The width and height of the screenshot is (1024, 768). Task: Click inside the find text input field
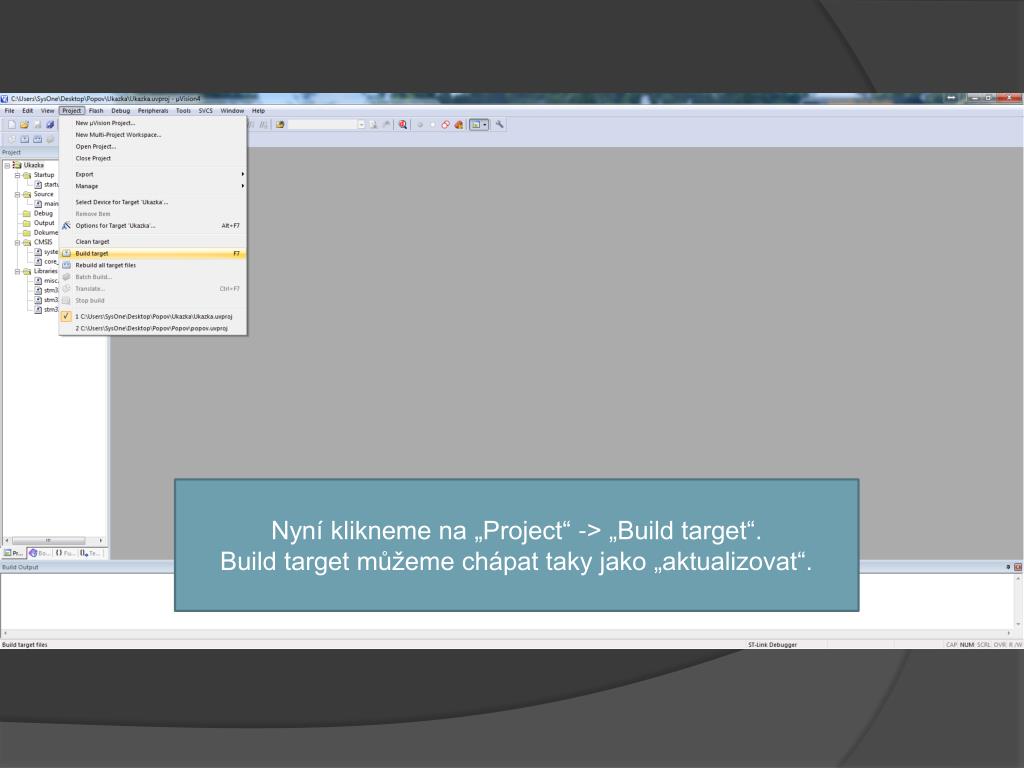click(x=323, y=125)
